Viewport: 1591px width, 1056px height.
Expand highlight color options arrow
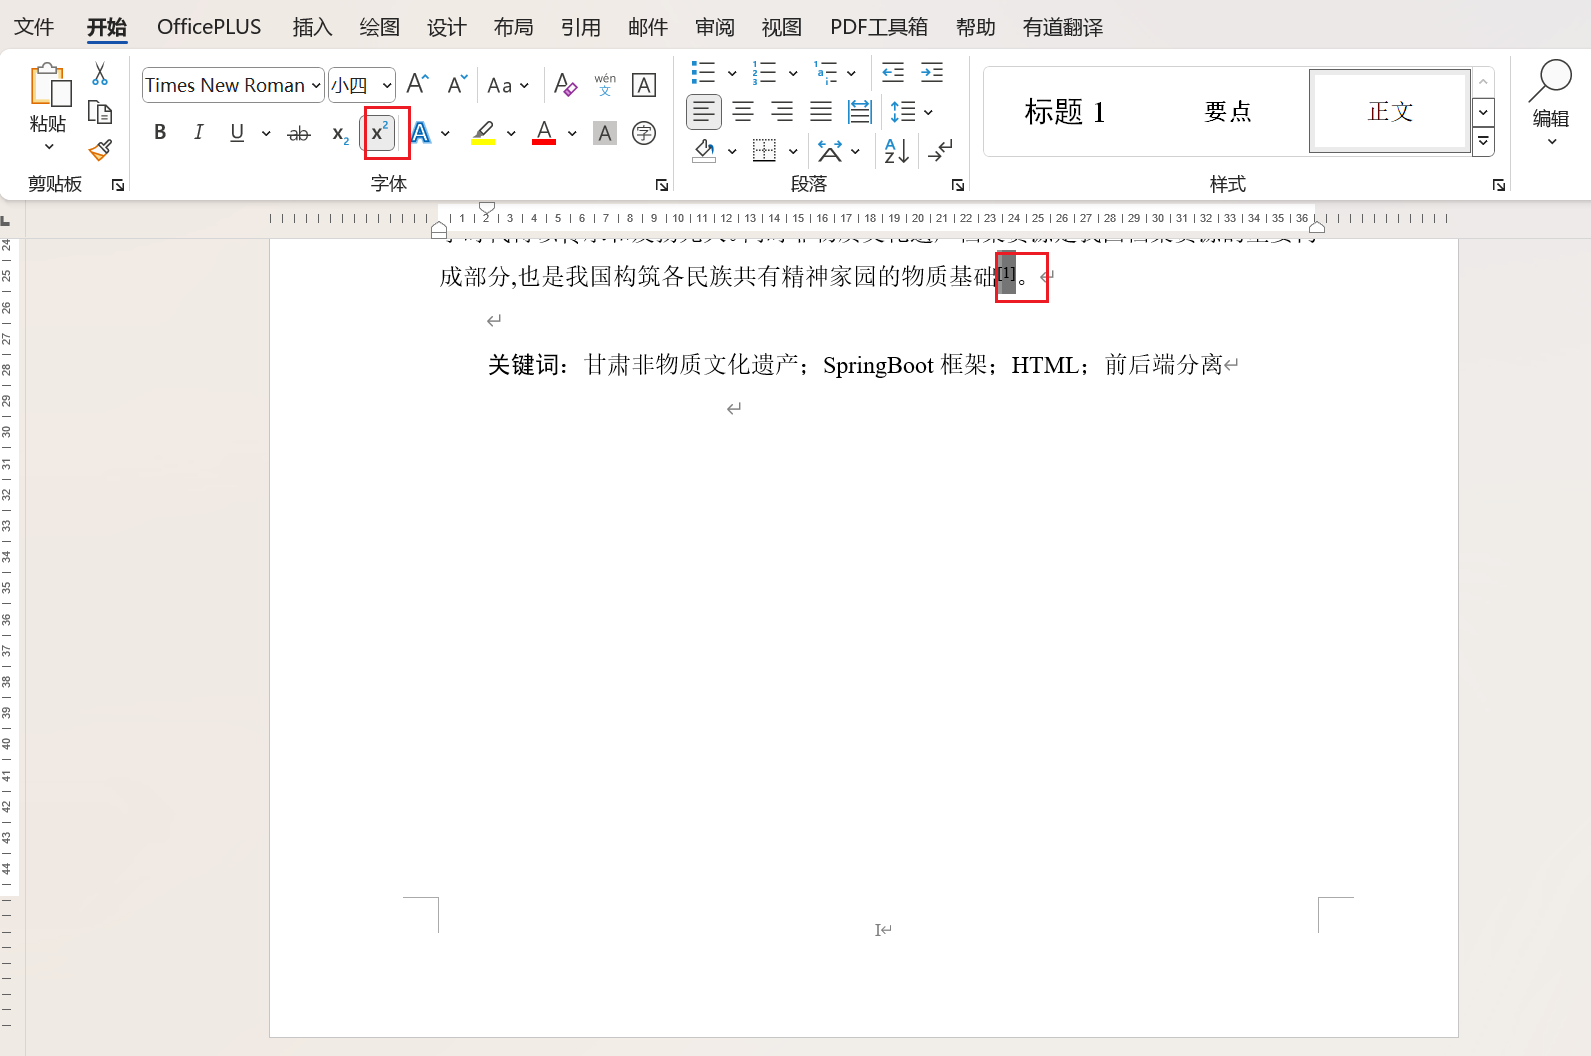[511, 133]
